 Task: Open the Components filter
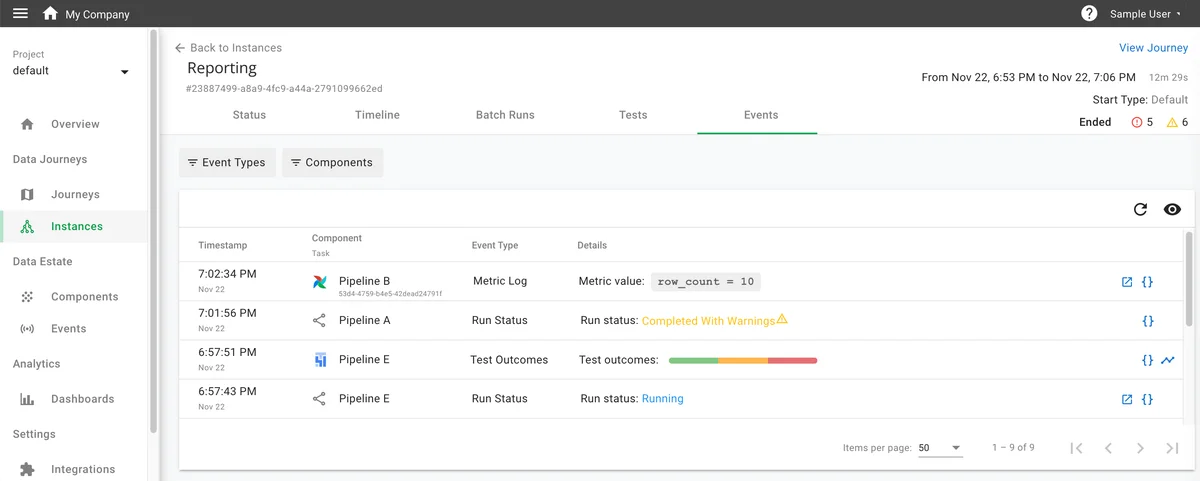332,162
